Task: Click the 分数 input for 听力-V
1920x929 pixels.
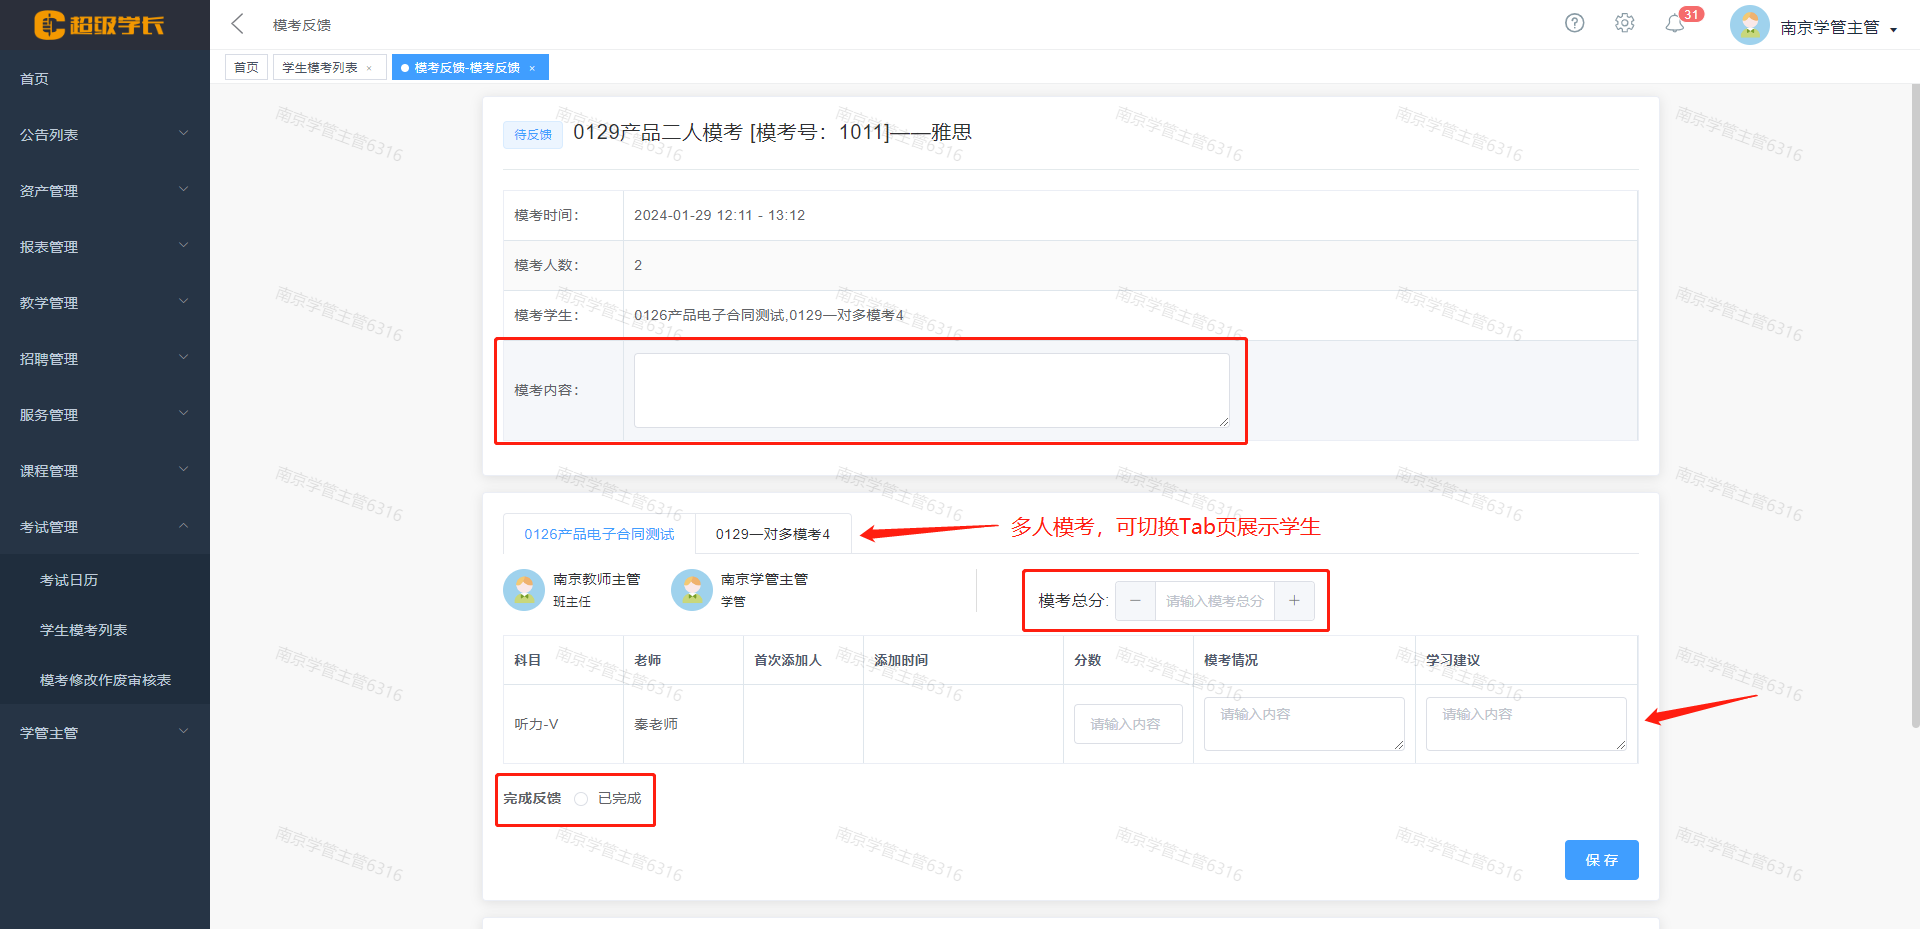Action: pos(1127,724)
